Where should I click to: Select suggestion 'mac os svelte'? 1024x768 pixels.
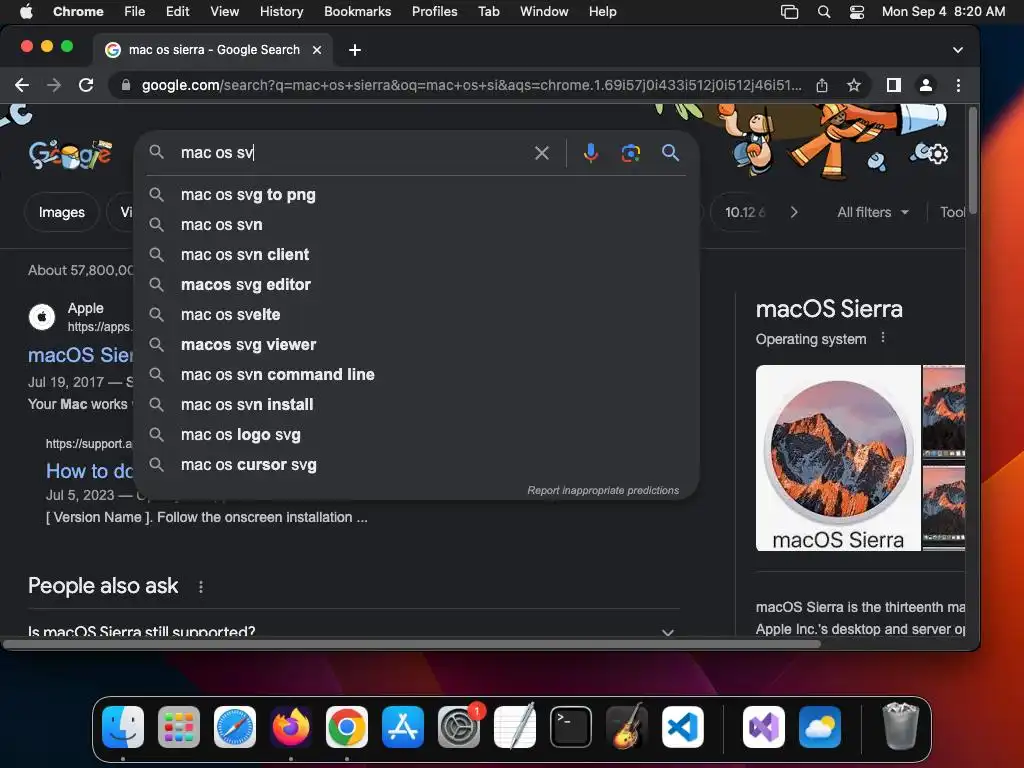click(x=416, y=315)
